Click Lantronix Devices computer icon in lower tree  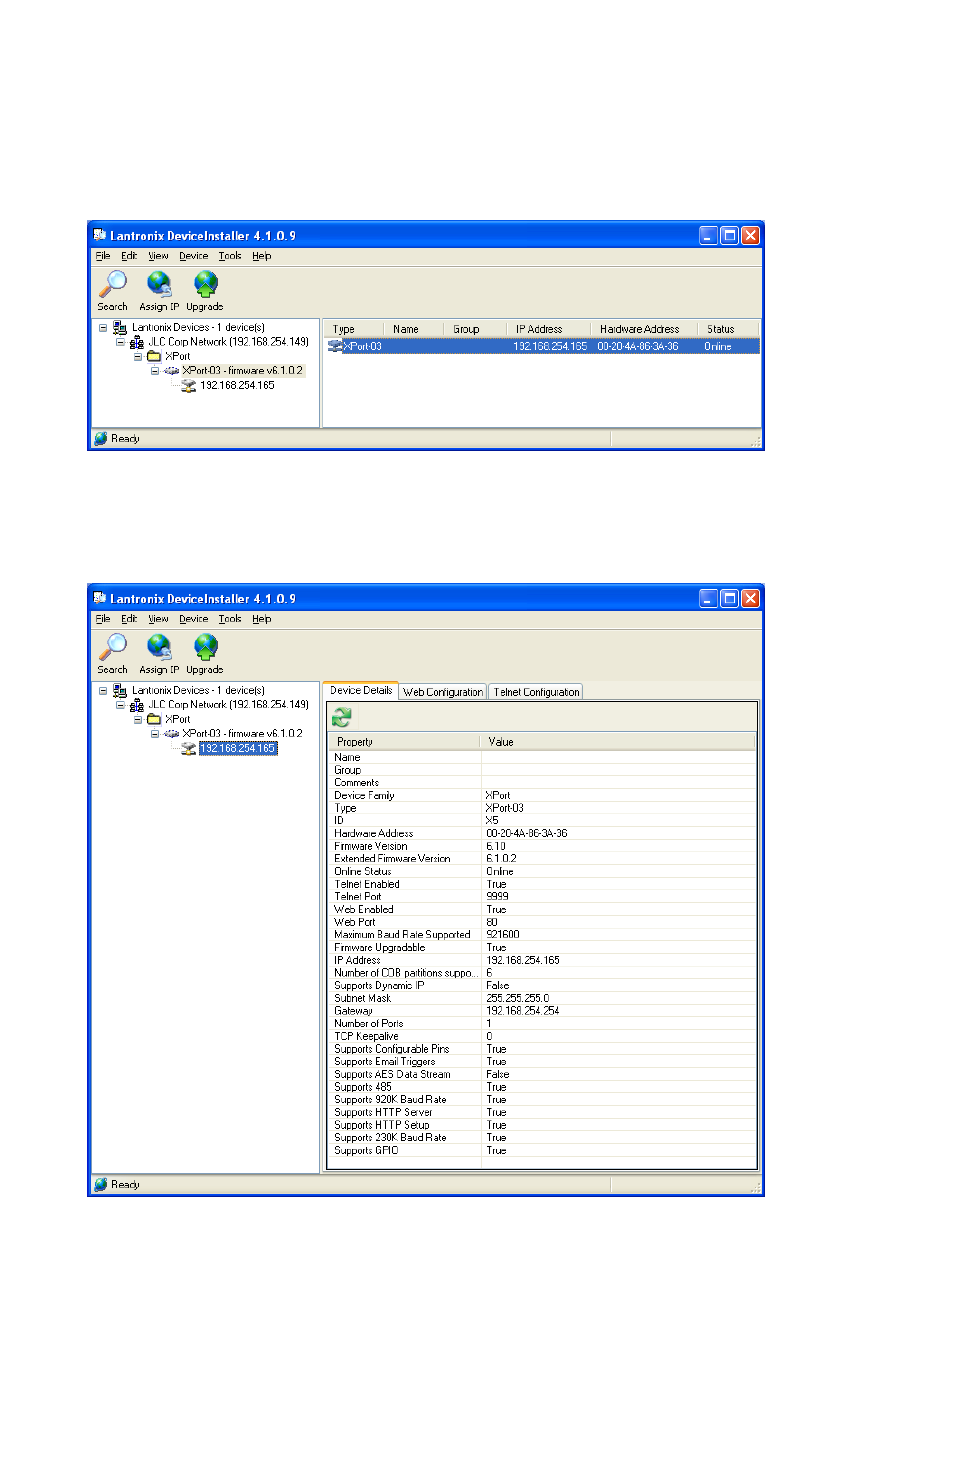pos(120,690)
